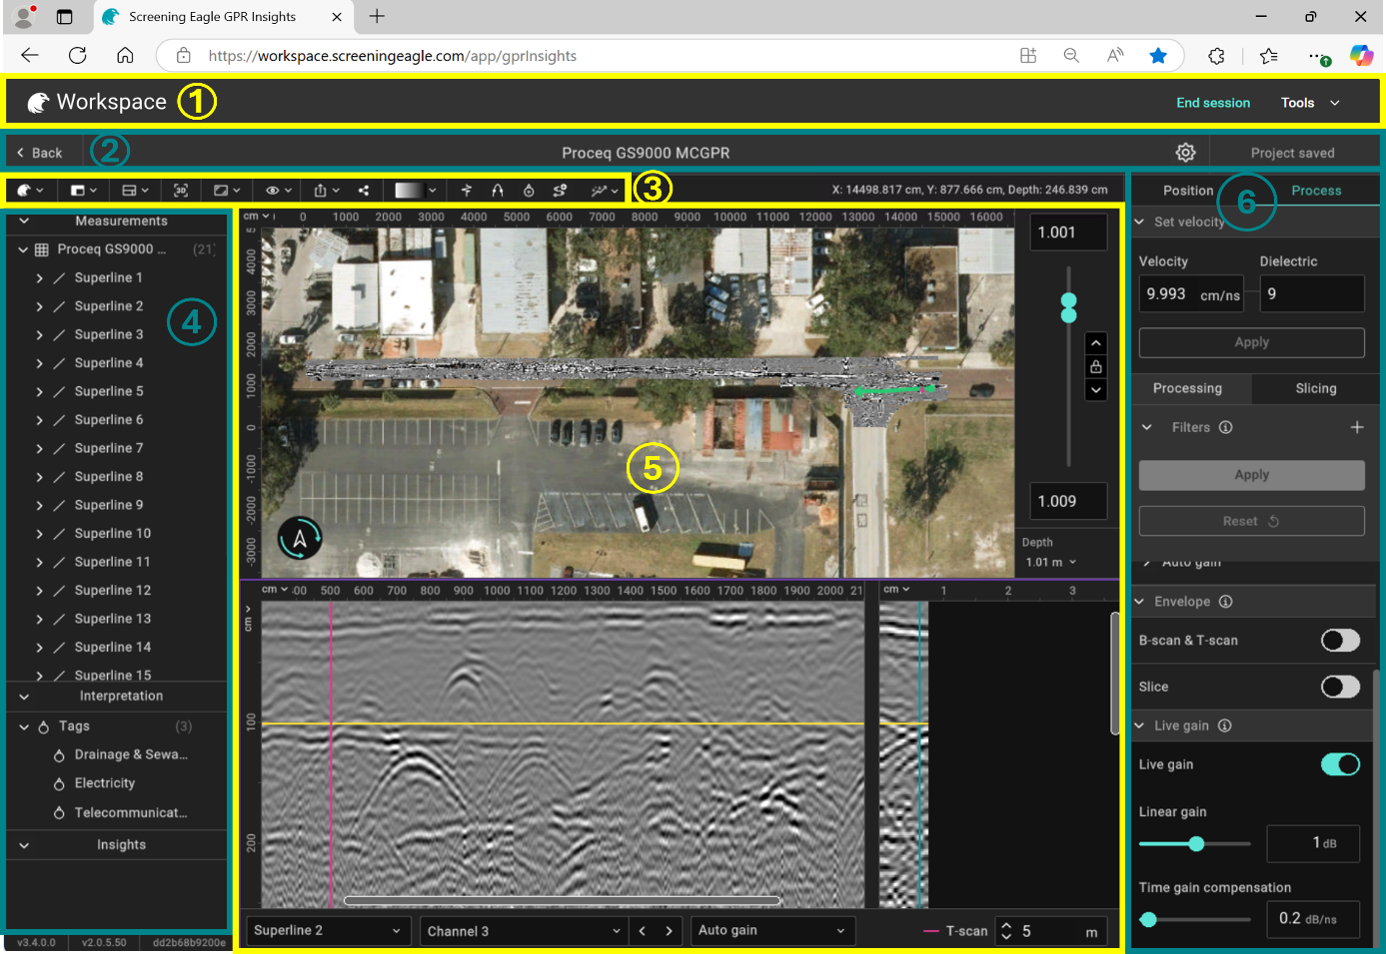Expand the Insights section
The height and width of the screenshot is (954, 1386).
point(24,845)
